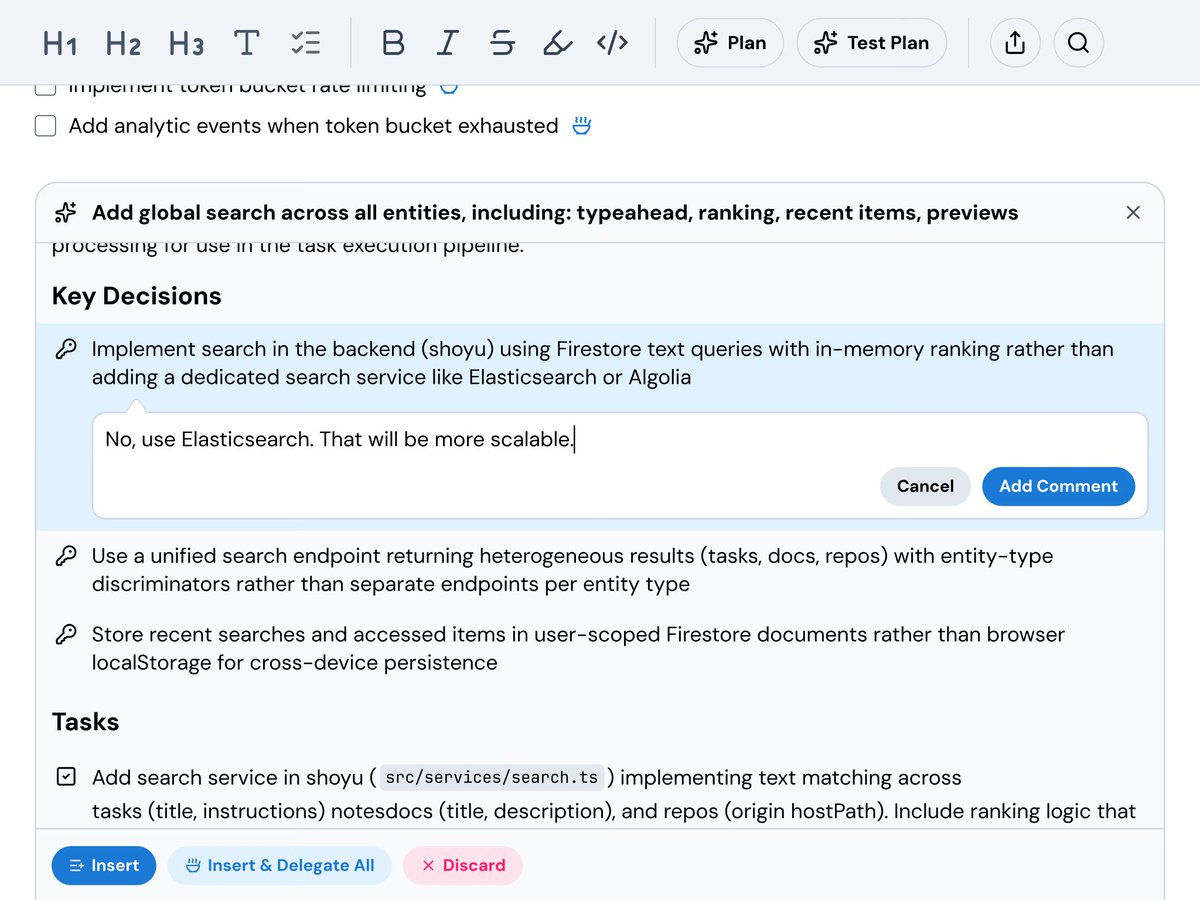Select the 'Store recent searches' decision text
Screen dimensions: 1200x900
[578, 648]
